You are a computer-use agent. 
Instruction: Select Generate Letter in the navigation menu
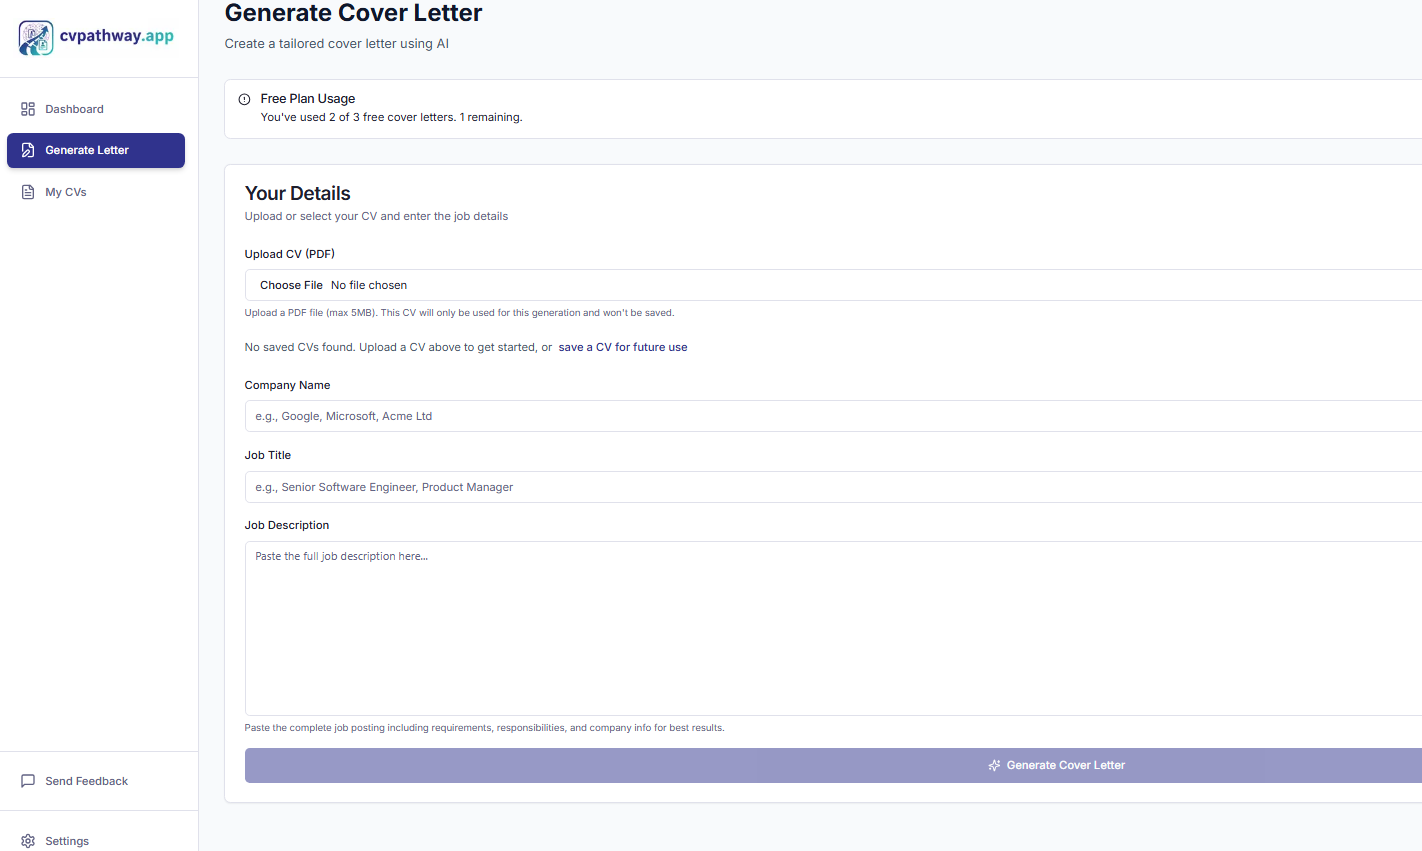pyautogui.click(x=87, y=150)
